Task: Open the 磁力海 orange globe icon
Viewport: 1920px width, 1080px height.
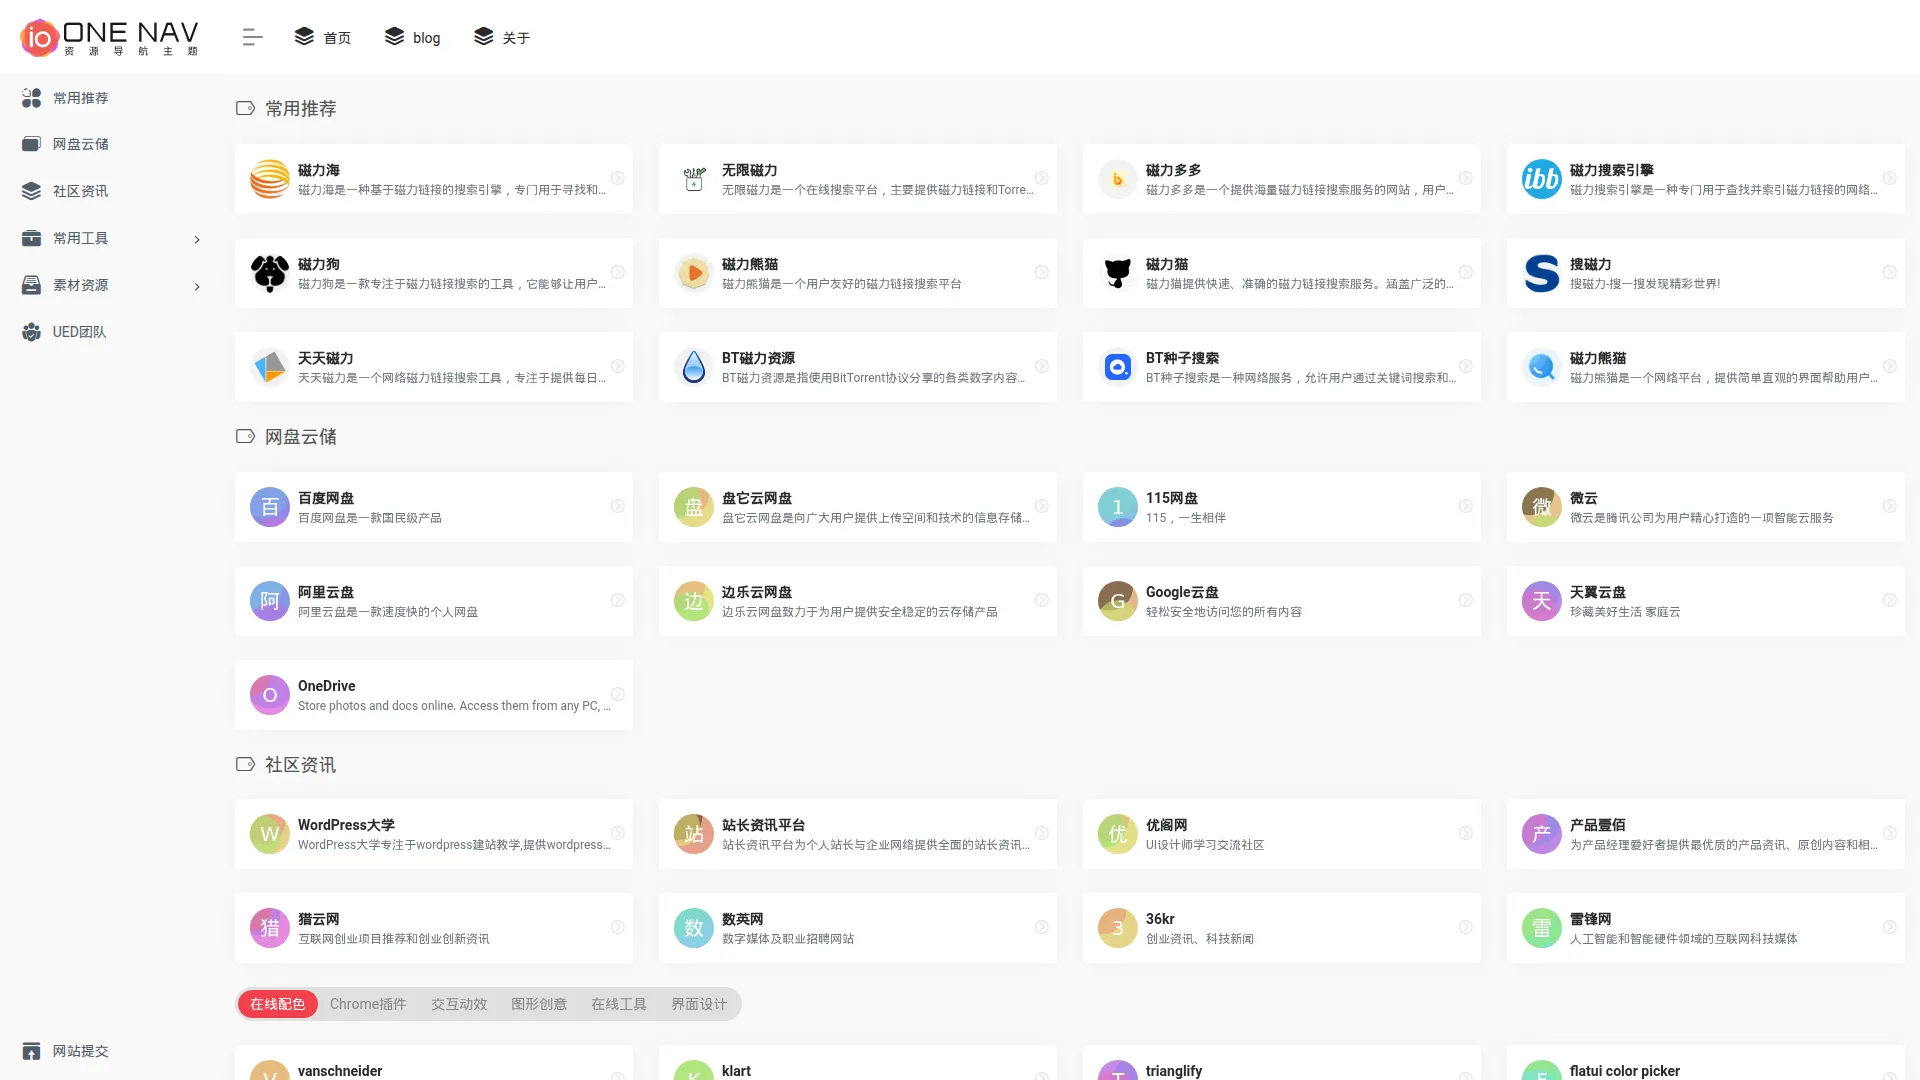Action: [269, 179]
